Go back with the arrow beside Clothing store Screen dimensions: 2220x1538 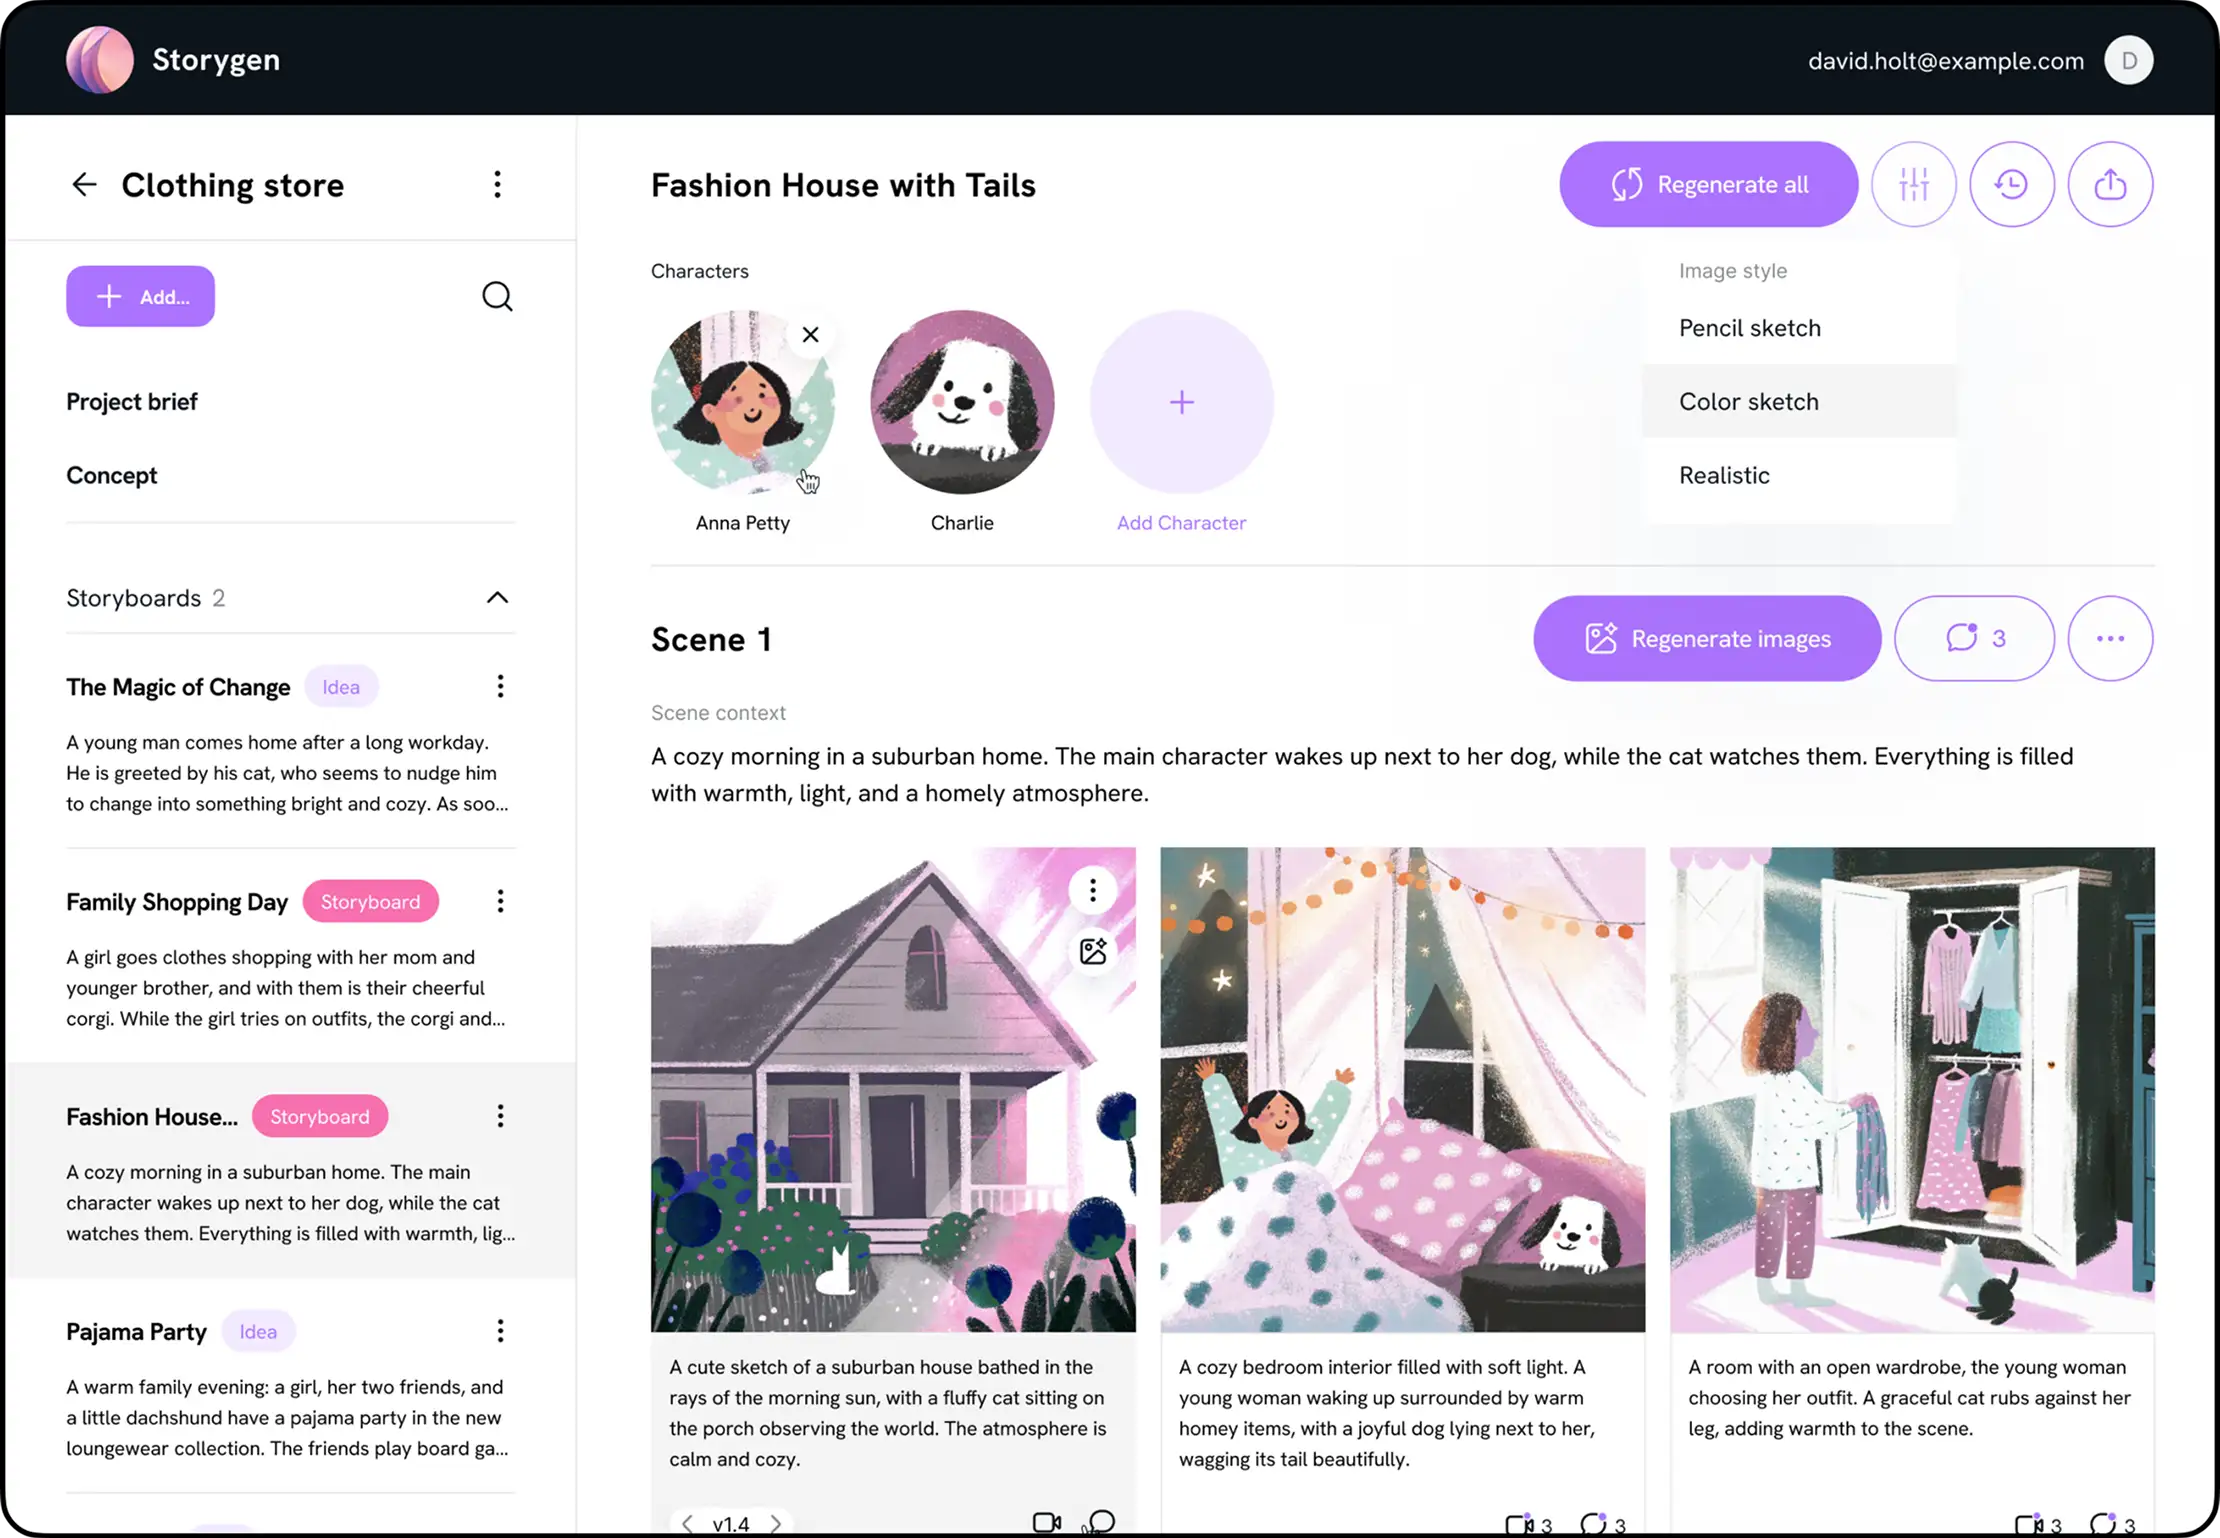tap(84, 184)
